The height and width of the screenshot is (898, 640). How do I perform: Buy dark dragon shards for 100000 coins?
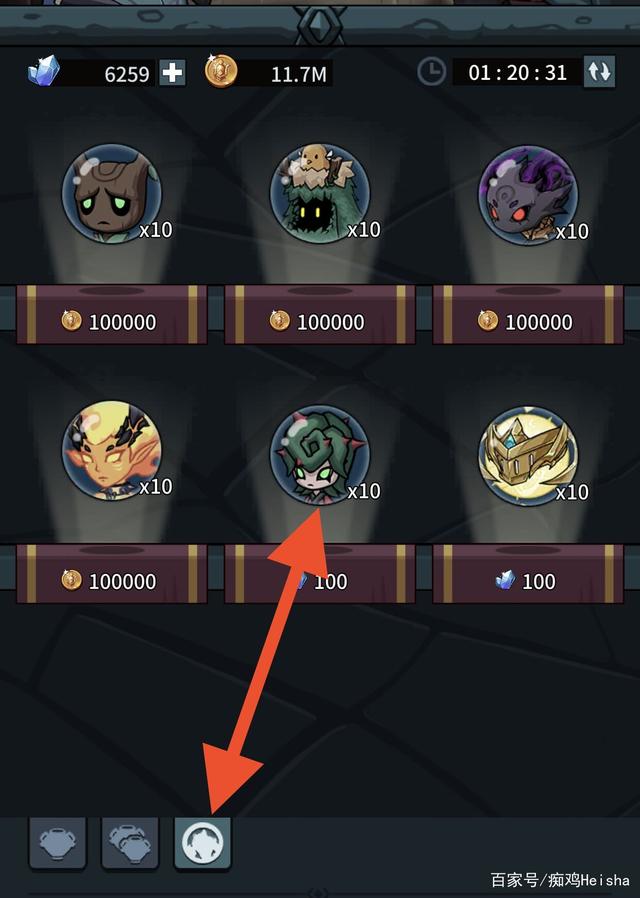click(528, 314)
